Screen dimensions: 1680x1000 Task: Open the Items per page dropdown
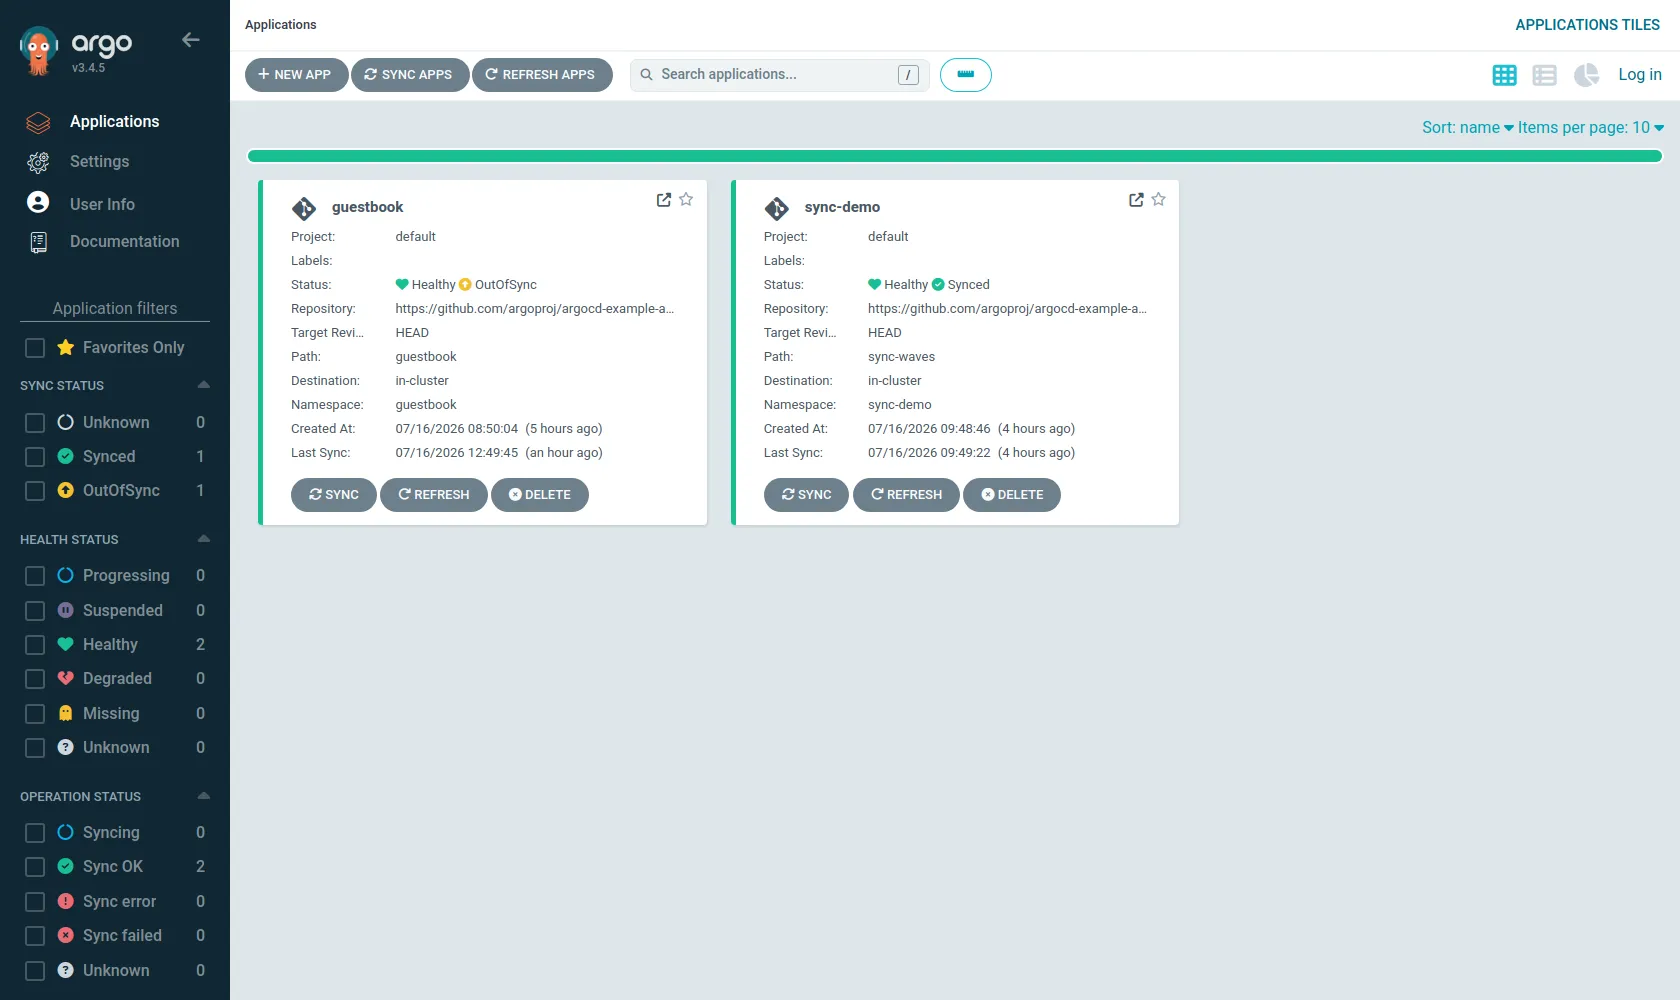click(x=1591, y=128)
